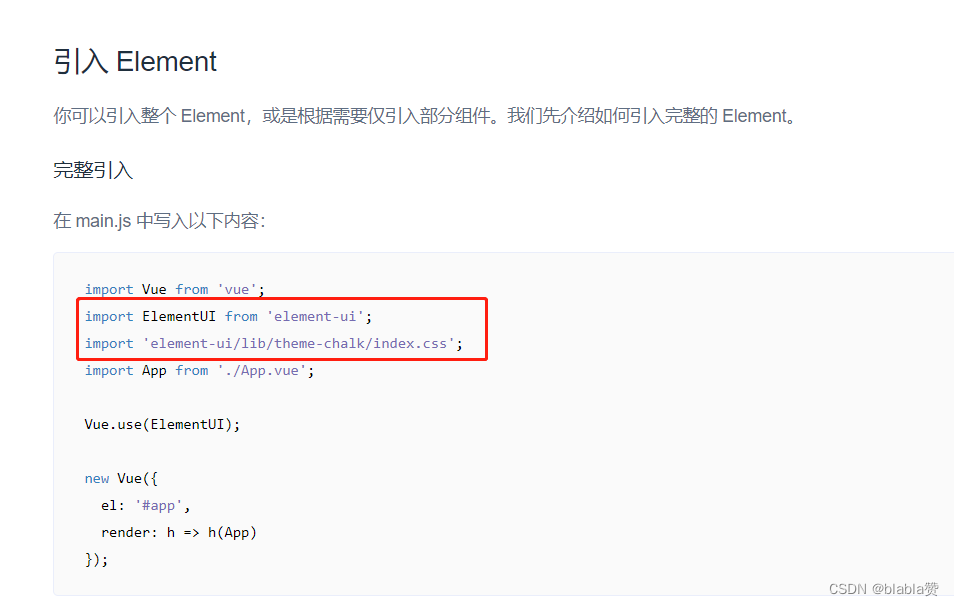
Task: Click the "完整引入" subheading
Action: (x=93, y=170)
